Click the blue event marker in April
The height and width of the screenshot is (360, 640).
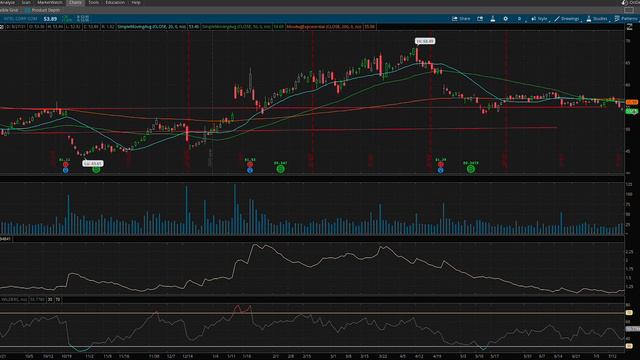440,170
